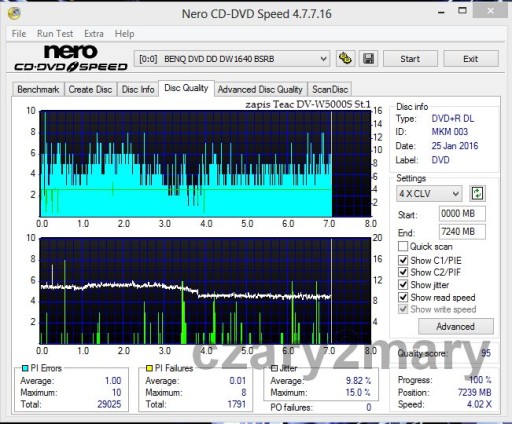Click the disc ID value MKM 003

click(450, 132)
